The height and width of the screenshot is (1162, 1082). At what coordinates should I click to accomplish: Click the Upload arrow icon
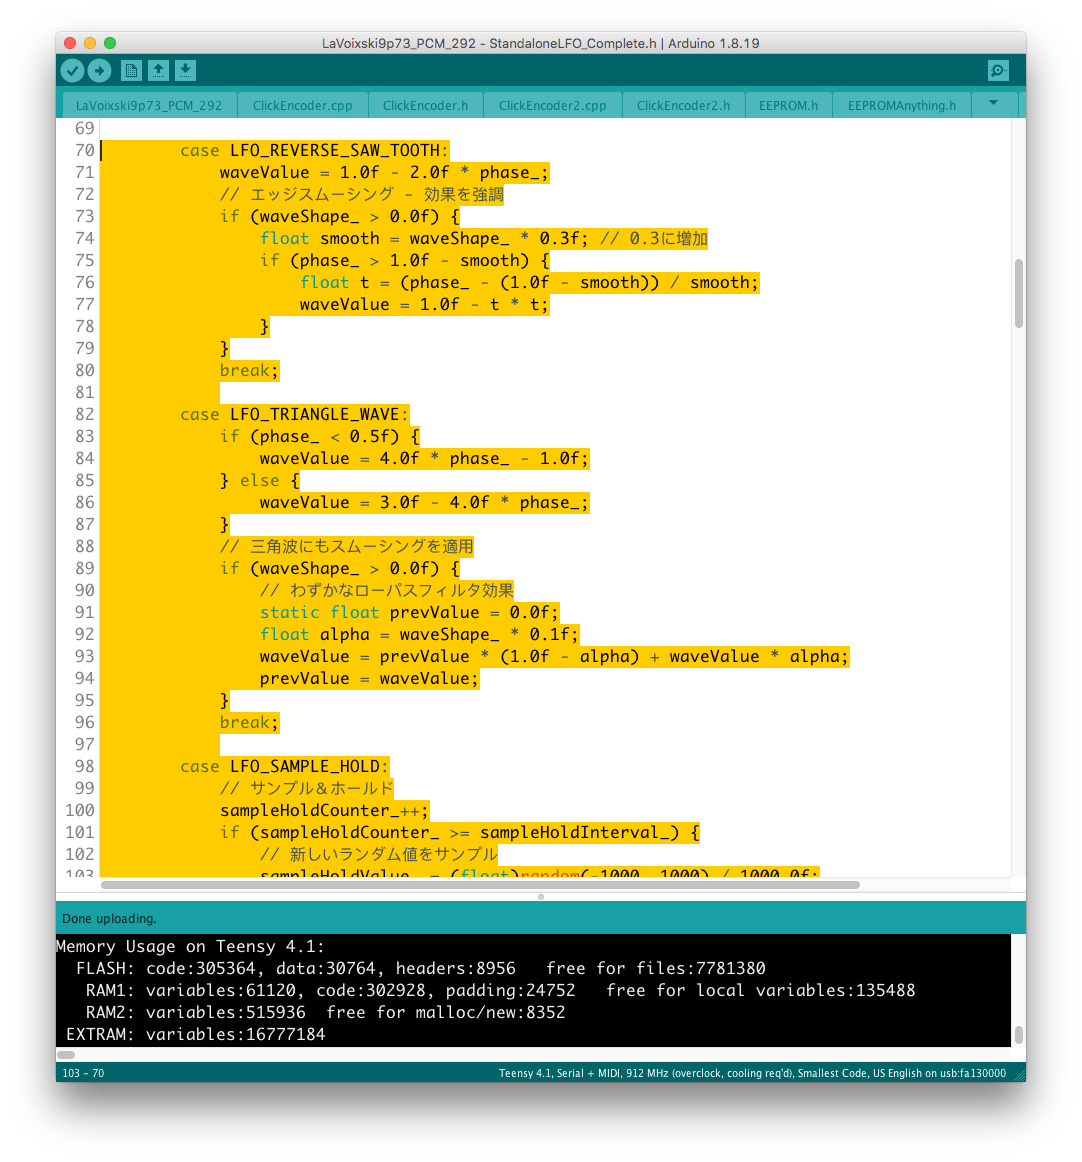tap(99, 70)
